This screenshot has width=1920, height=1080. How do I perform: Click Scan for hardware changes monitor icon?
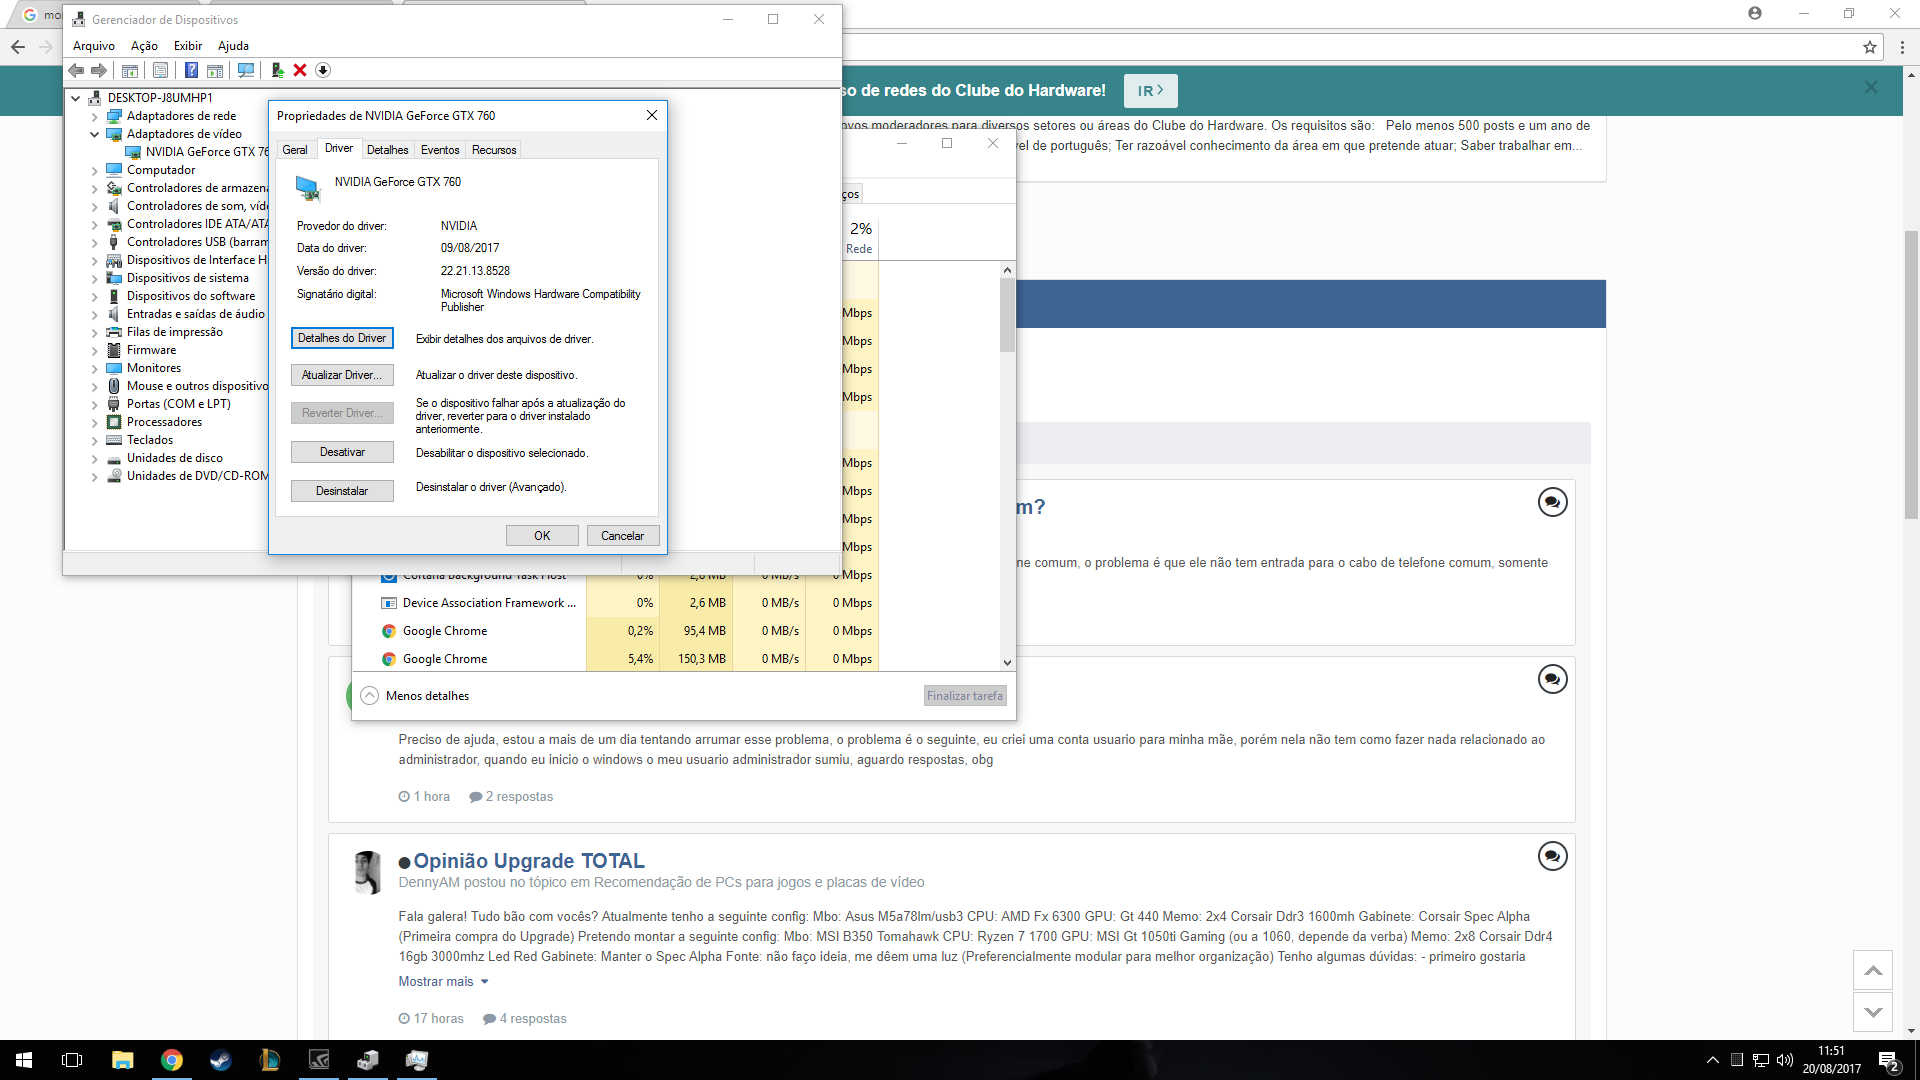pos(246,70)
